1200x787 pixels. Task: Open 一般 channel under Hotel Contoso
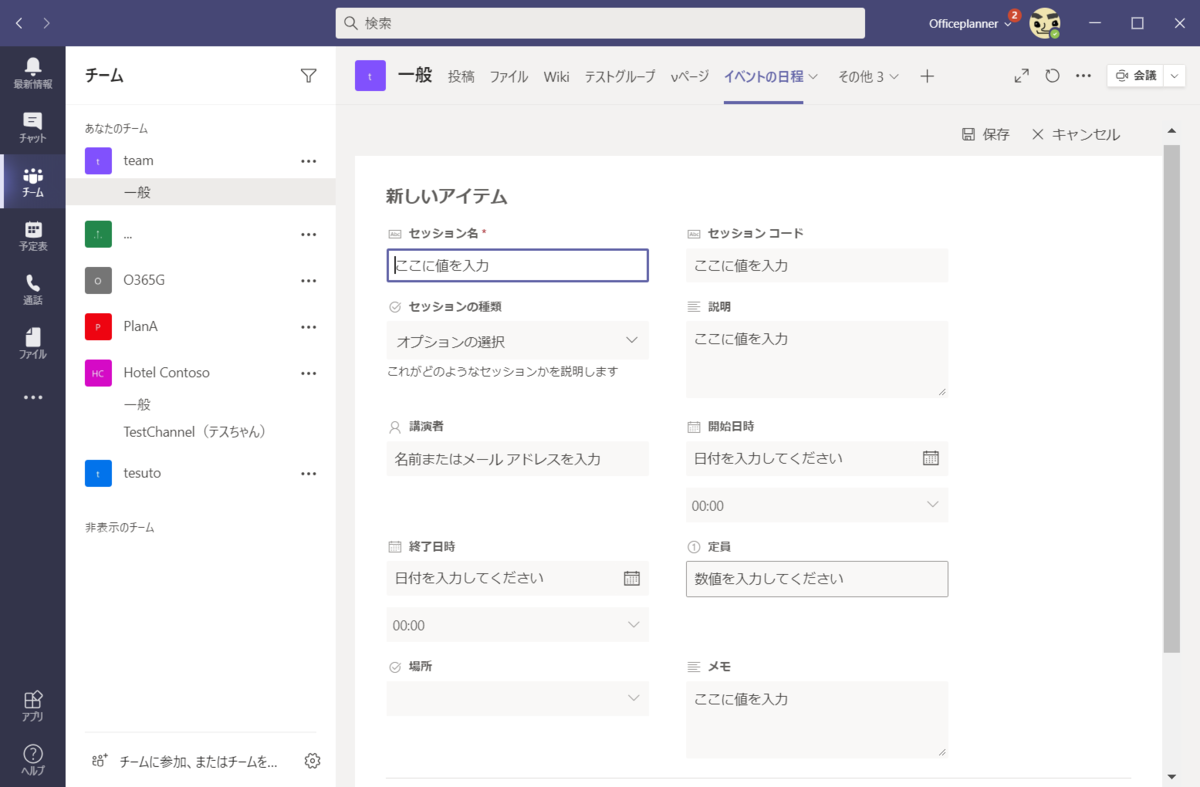(x=137, y=404)
